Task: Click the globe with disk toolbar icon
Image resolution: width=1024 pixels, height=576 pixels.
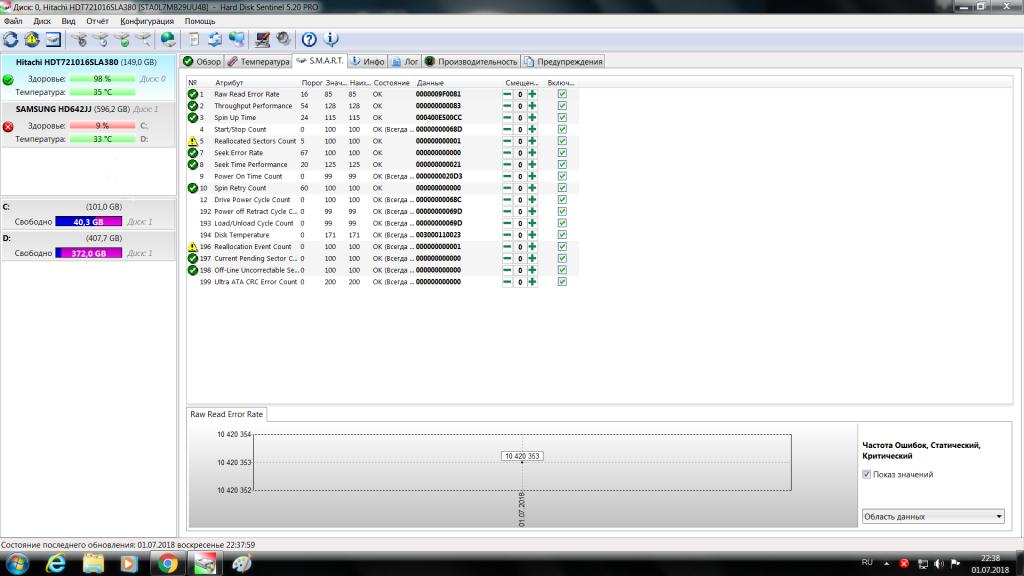Action: (x=168, y=40)
